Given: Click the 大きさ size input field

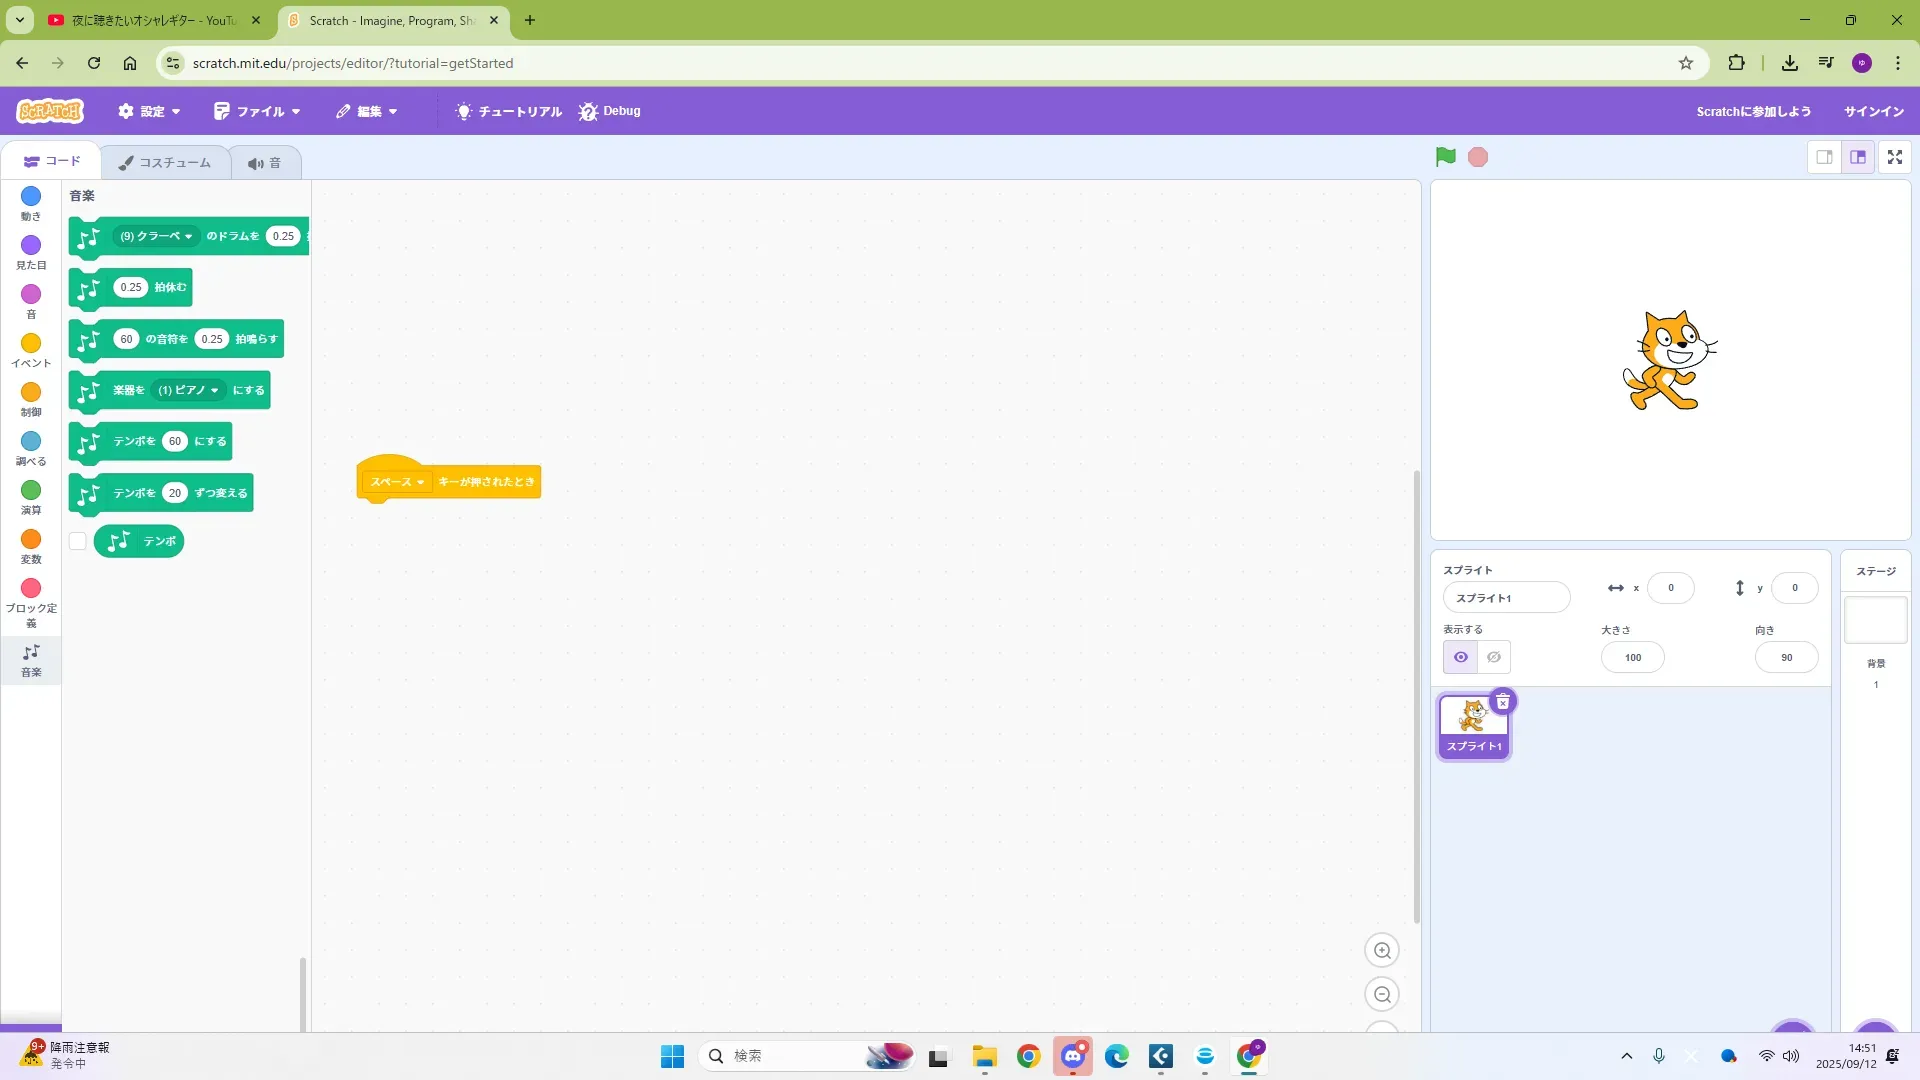Looking at the screenshot, I should pos(1632,657).
